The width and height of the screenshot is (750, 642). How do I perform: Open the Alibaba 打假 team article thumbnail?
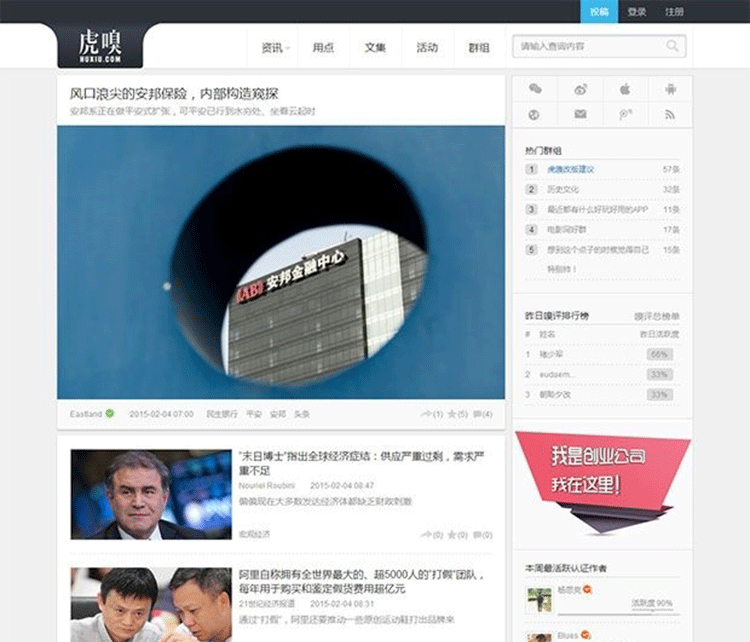coord(151,605)
